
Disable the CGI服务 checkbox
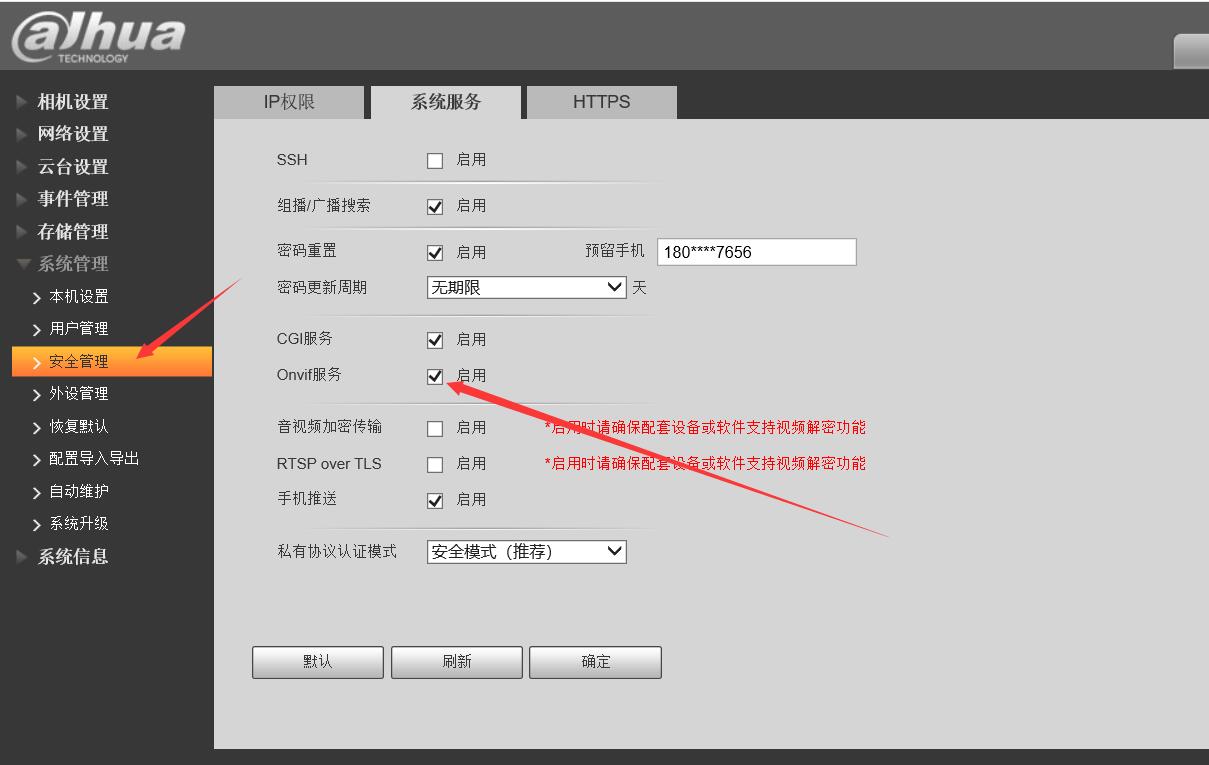[435, 341]
